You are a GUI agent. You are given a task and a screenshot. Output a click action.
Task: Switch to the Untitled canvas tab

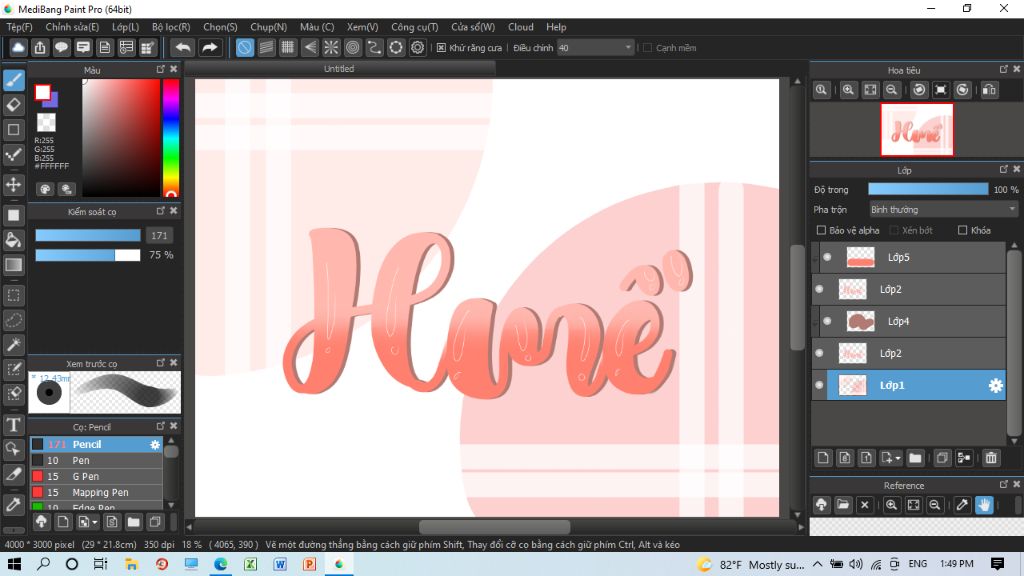339,69
